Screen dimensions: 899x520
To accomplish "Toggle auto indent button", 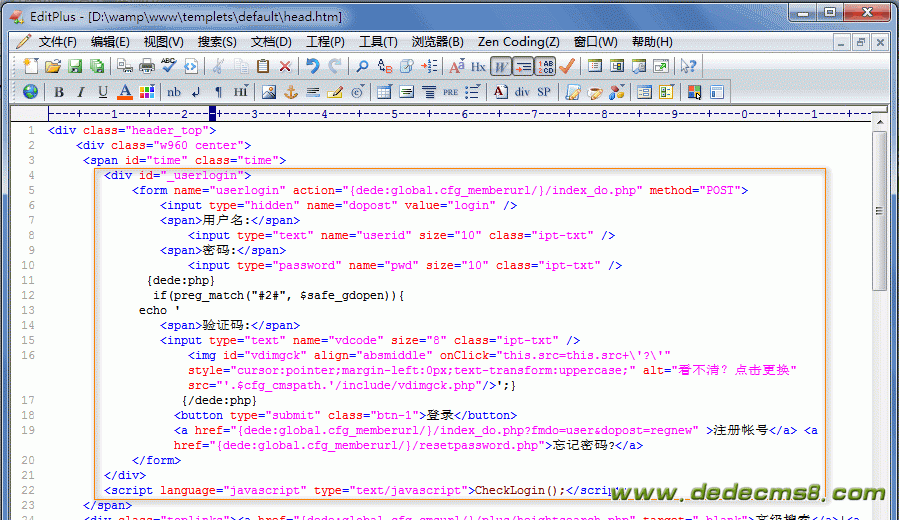I will 523,67.
